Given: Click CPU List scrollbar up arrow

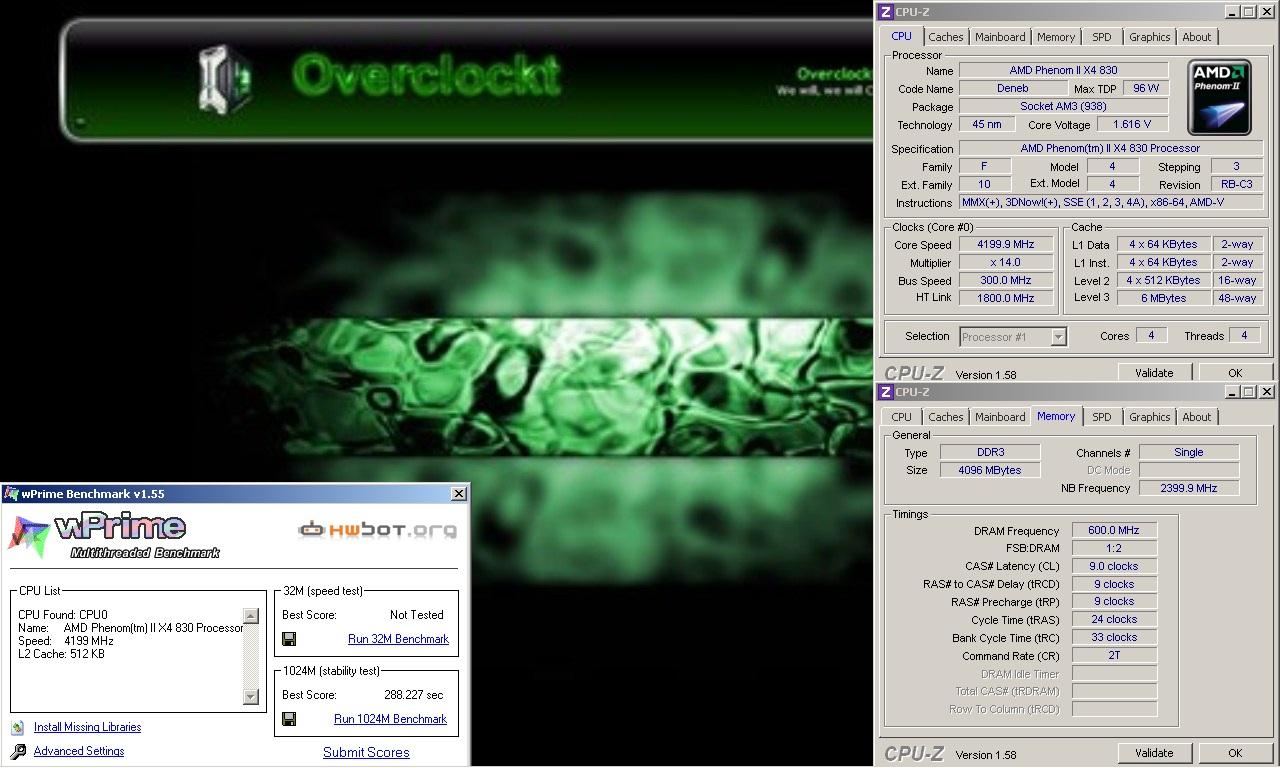Looking at the screenshot, I should 251,616.
